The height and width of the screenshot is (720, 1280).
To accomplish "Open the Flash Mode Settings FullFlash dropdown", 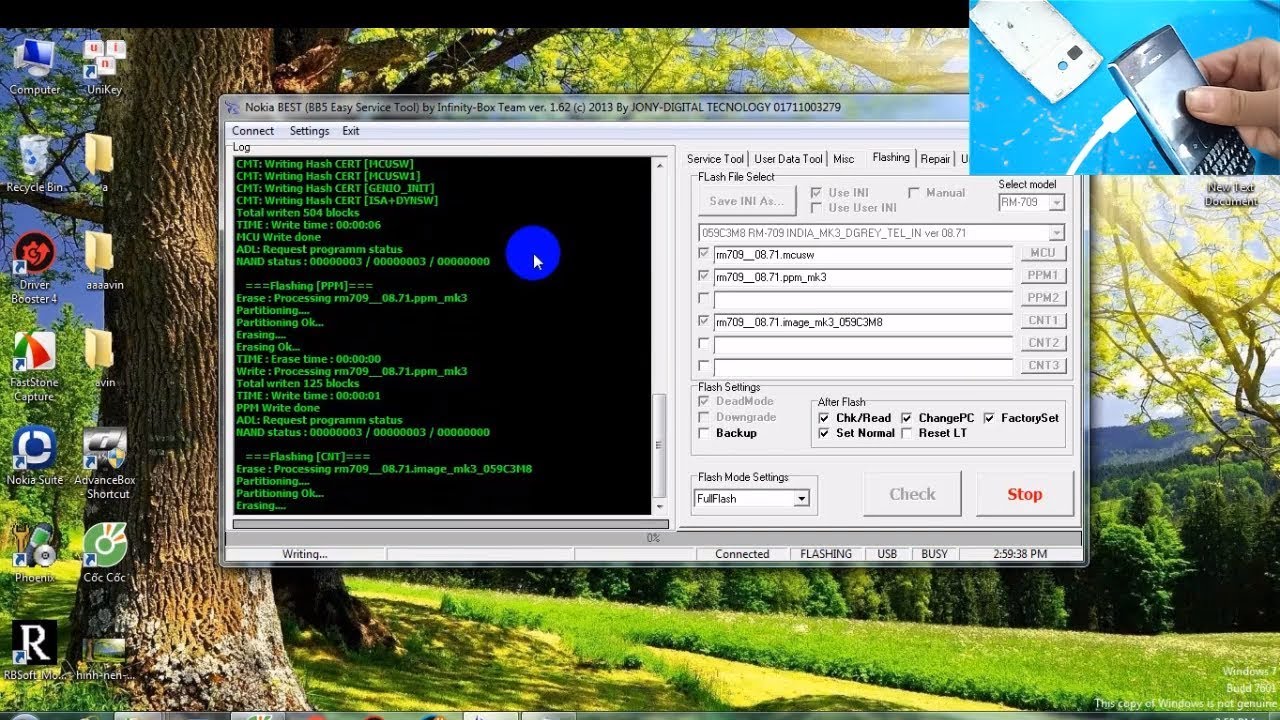I will (801, 498).
